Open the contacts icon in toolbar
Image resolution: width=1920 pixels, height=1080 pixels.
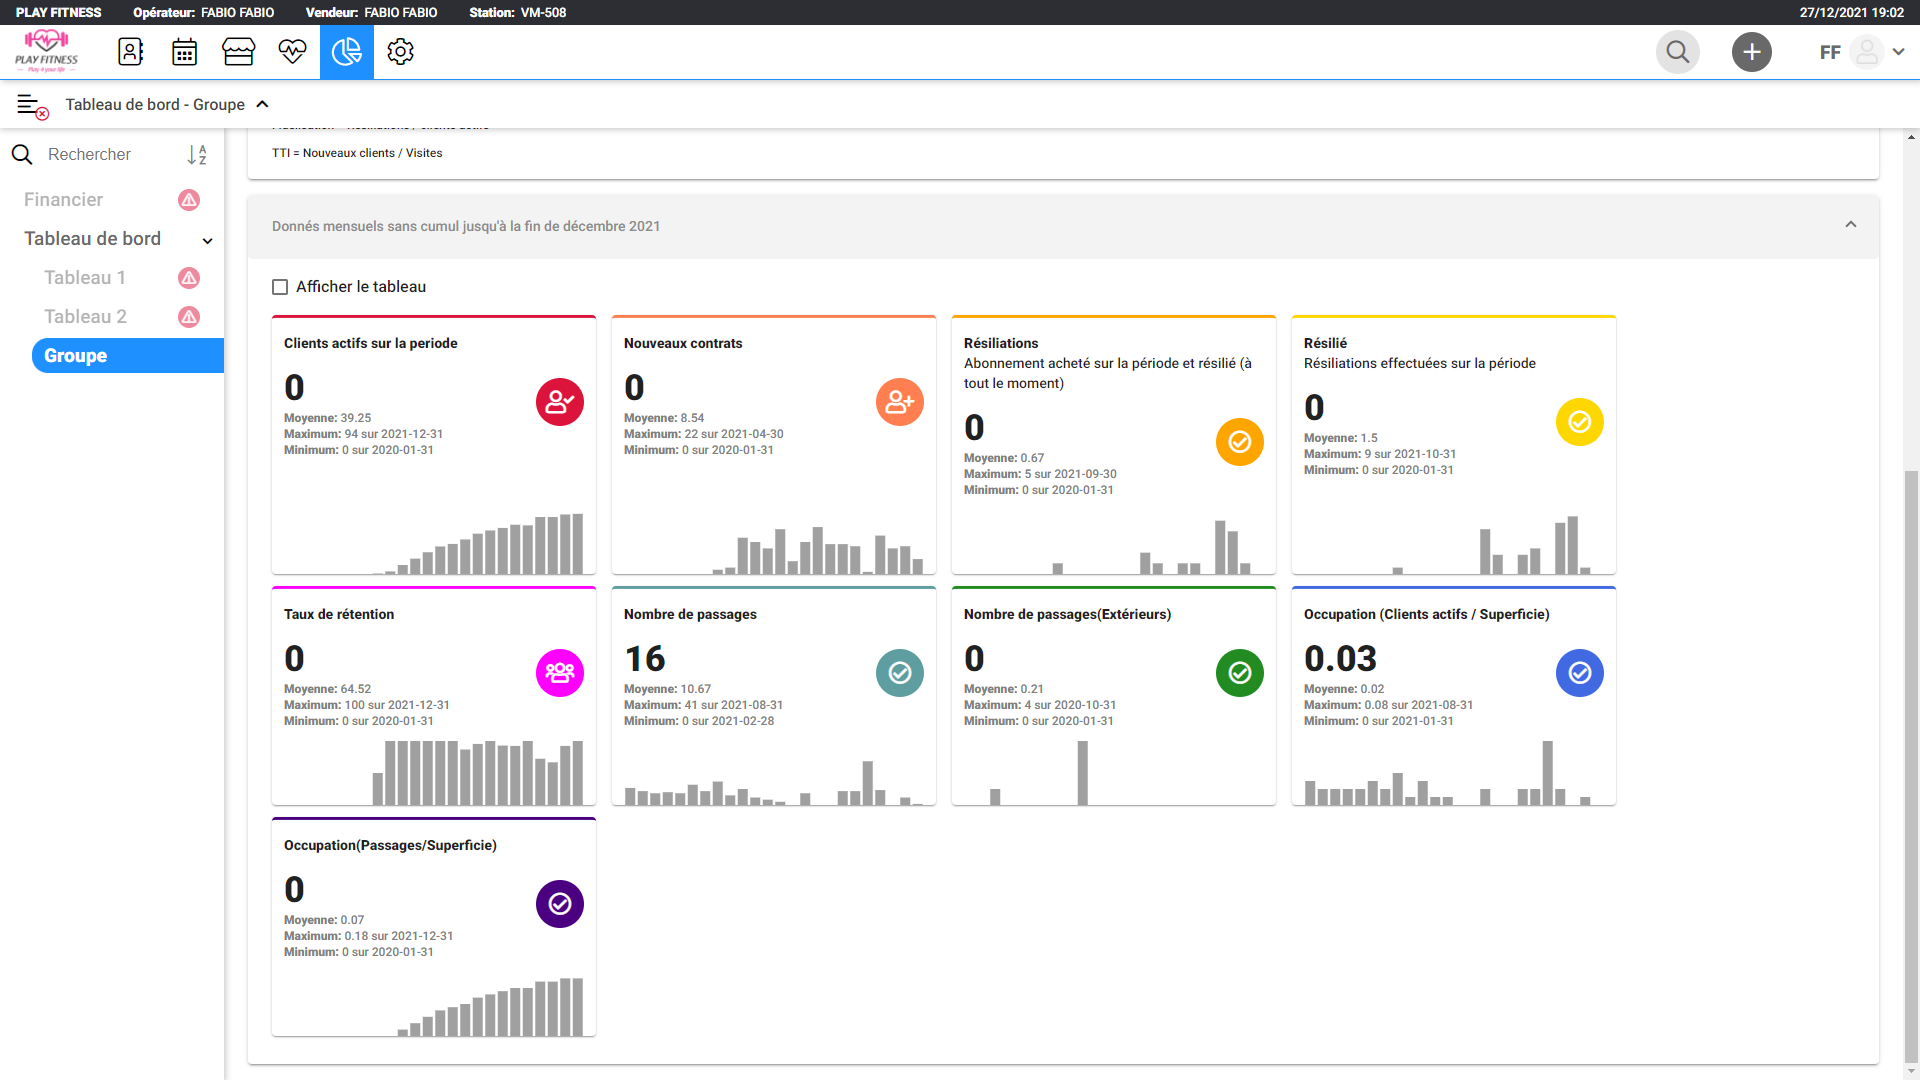coord(131,52)
